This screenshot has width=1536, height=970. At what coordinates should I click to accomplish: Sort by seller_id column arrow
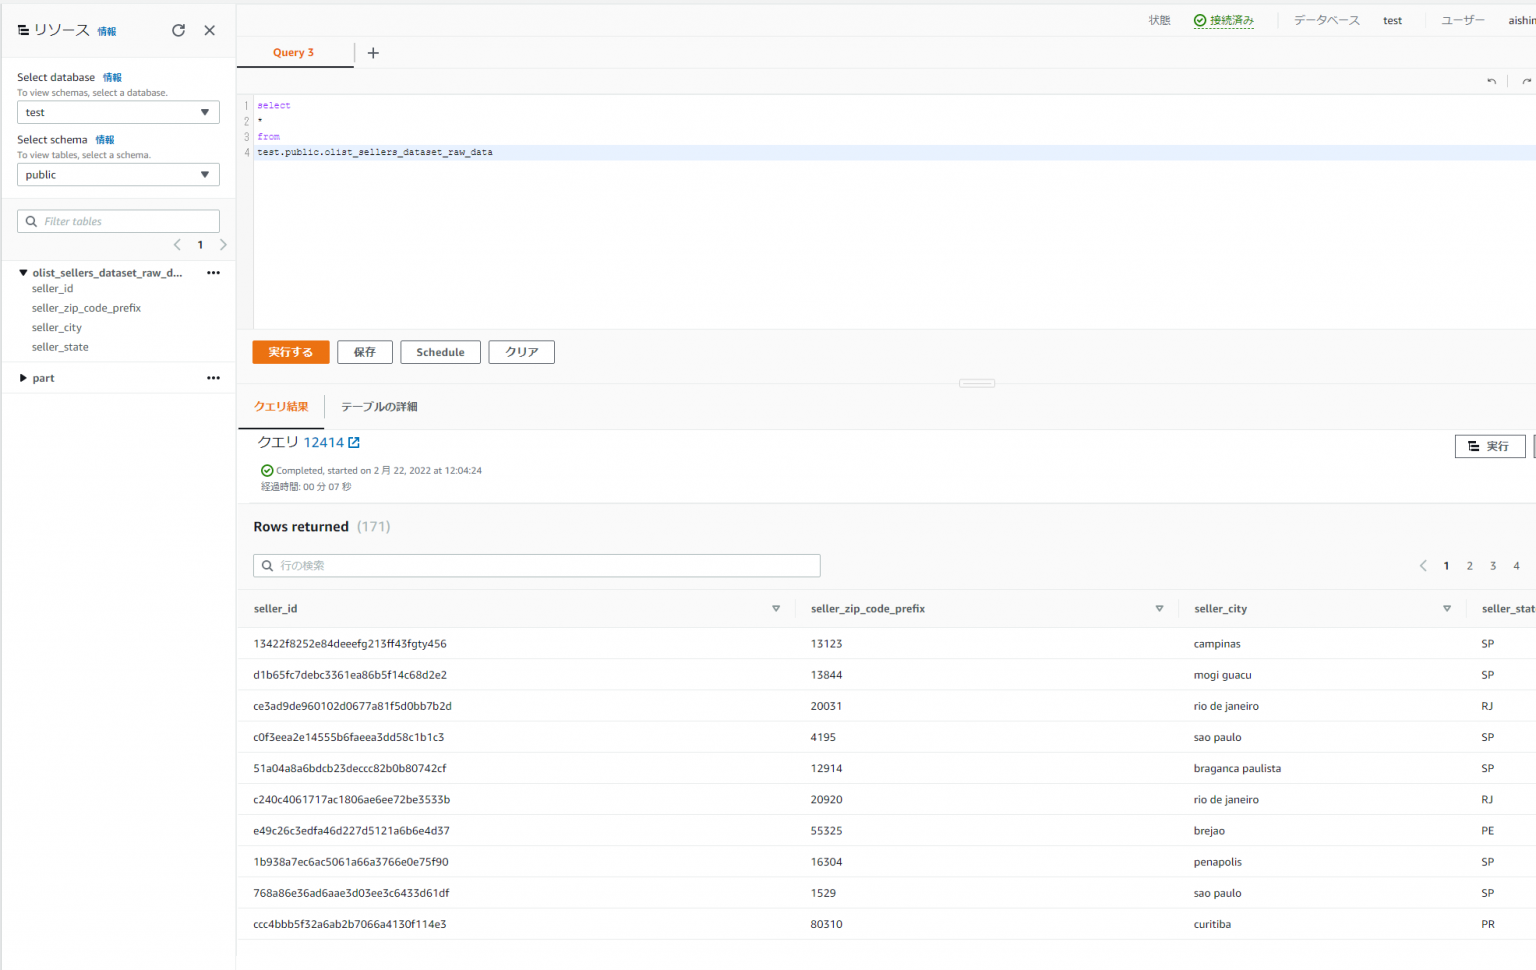[775, 609]
